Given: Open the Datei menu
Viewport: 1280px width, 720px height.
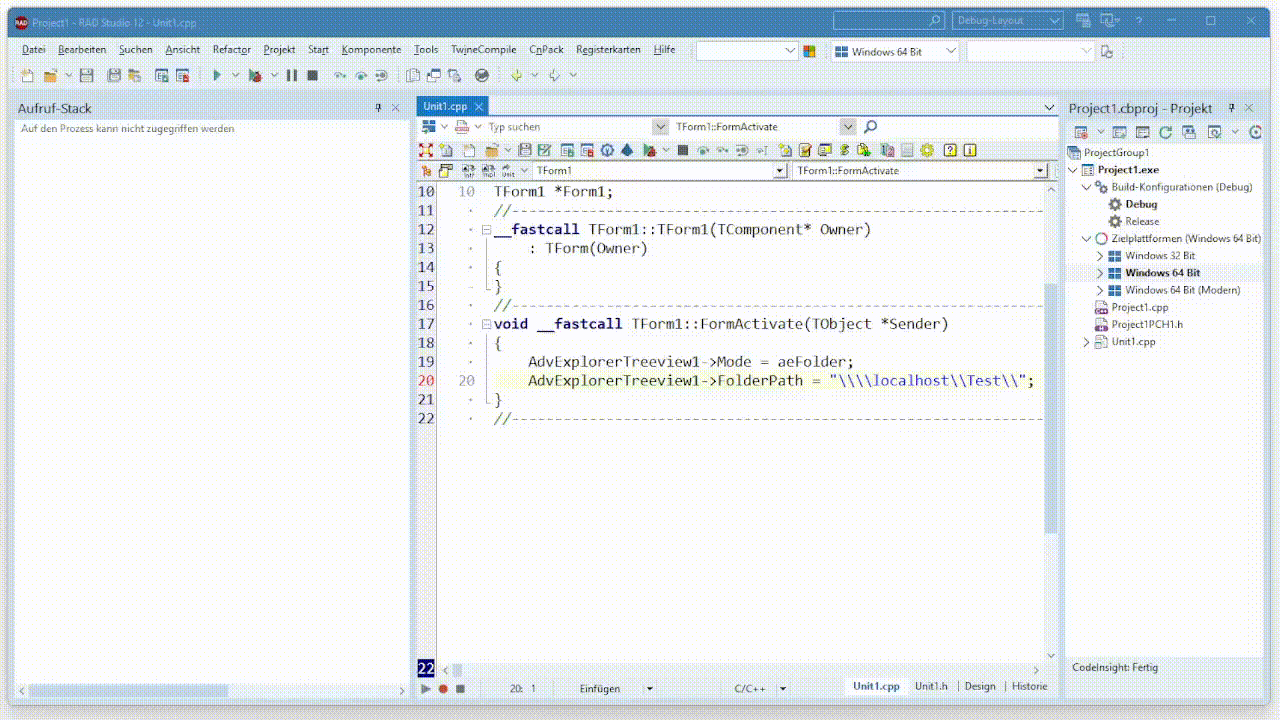Looking at the screenshot, I should tap(34, 49).
